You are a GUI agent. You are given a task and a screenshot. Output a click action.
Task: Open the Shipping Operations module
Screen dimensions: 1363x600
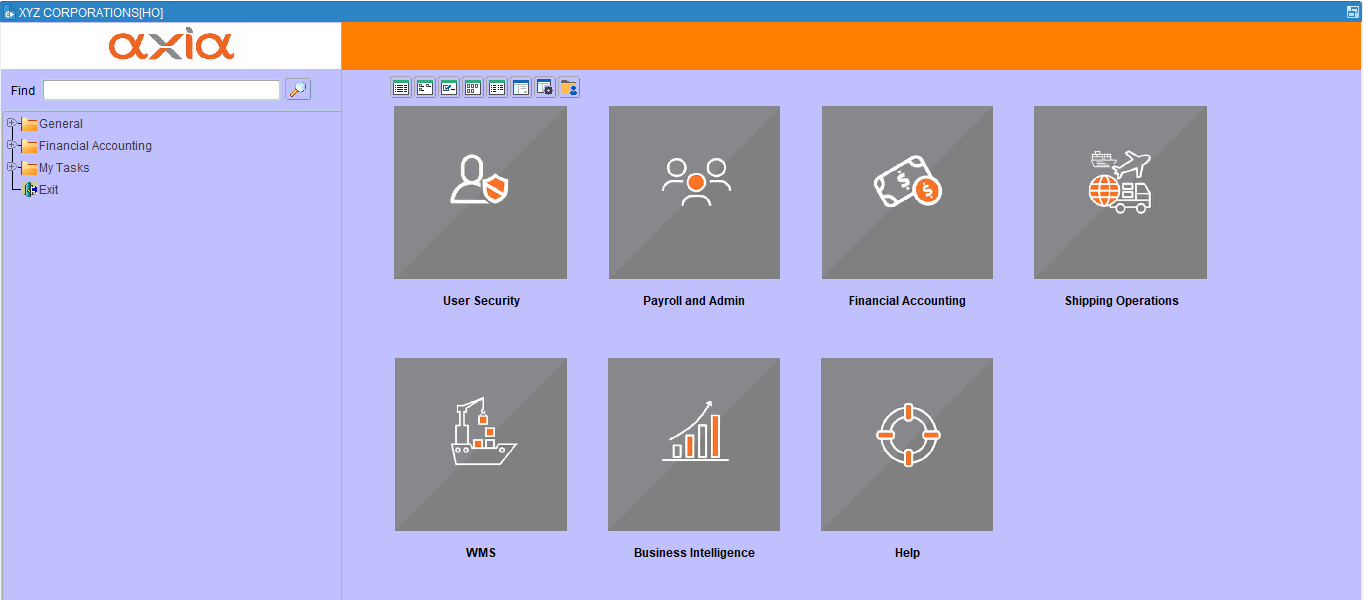click(x=1119, y=192)
